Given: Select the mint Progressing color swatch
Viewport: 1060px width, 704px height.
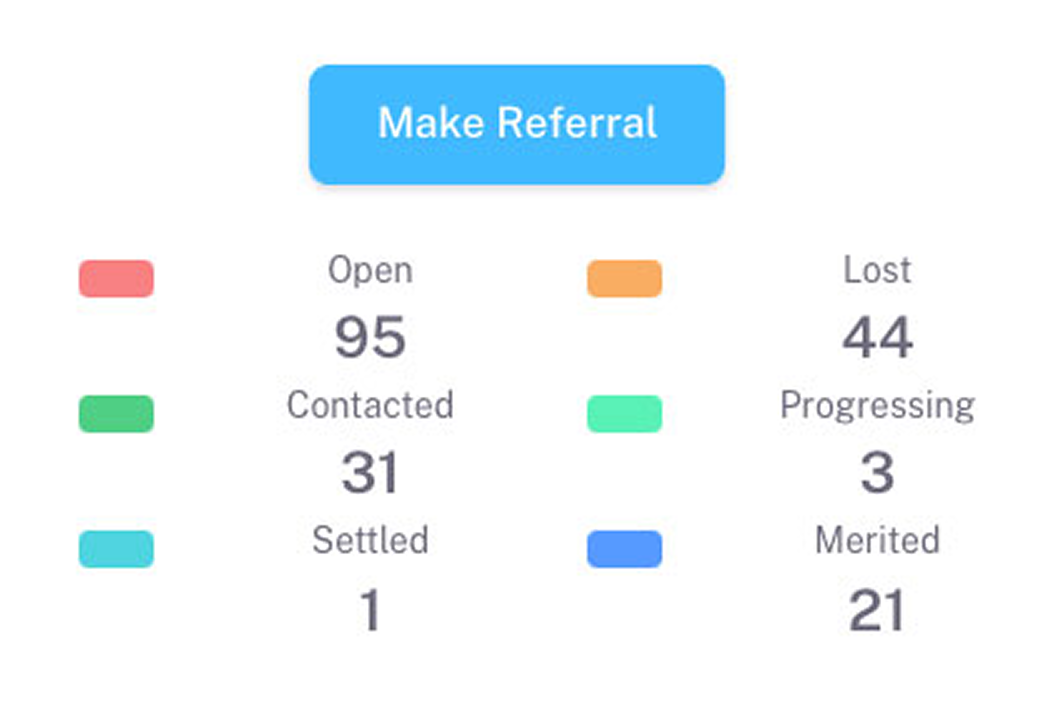Looking at the screenshot, I should [x=624, y=414].
